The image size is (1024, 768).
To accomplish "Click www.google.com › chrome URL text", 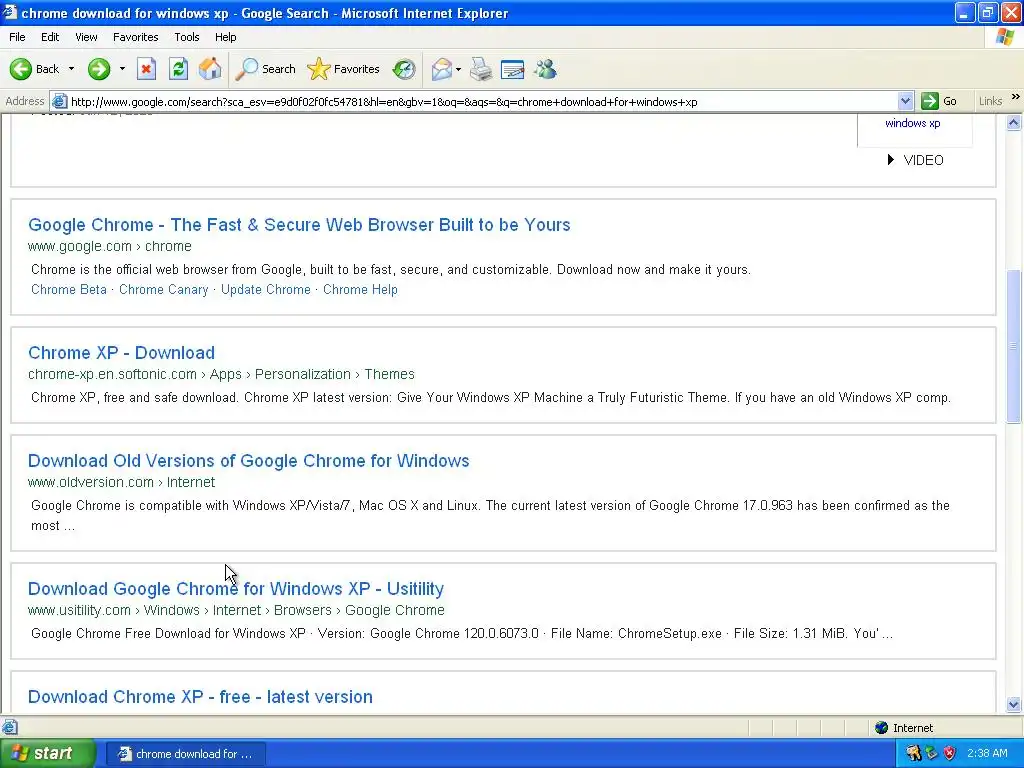I will 109,246.
